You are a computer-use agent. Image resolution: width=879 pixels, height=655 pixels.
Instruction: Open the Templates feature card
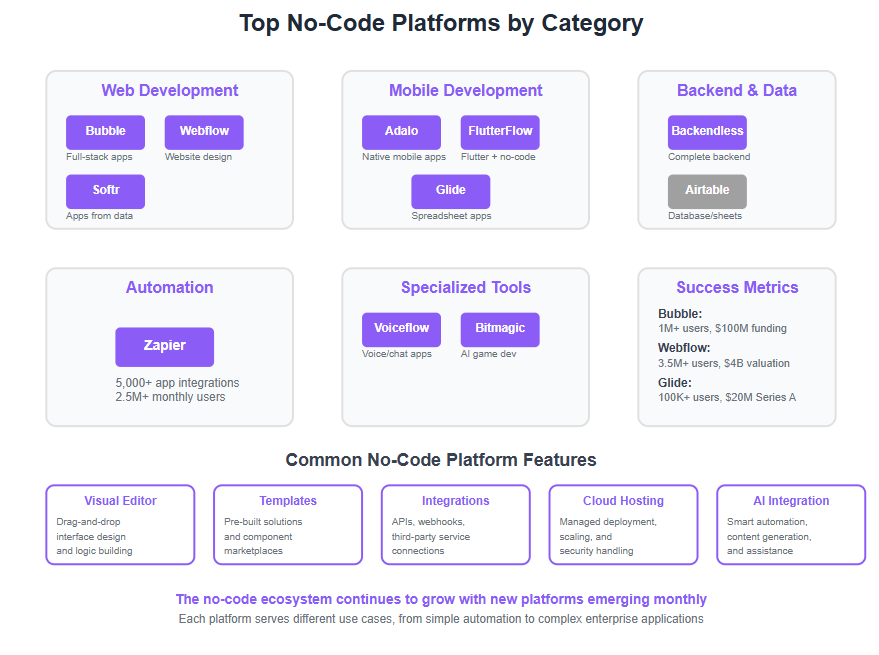[288, 525]
